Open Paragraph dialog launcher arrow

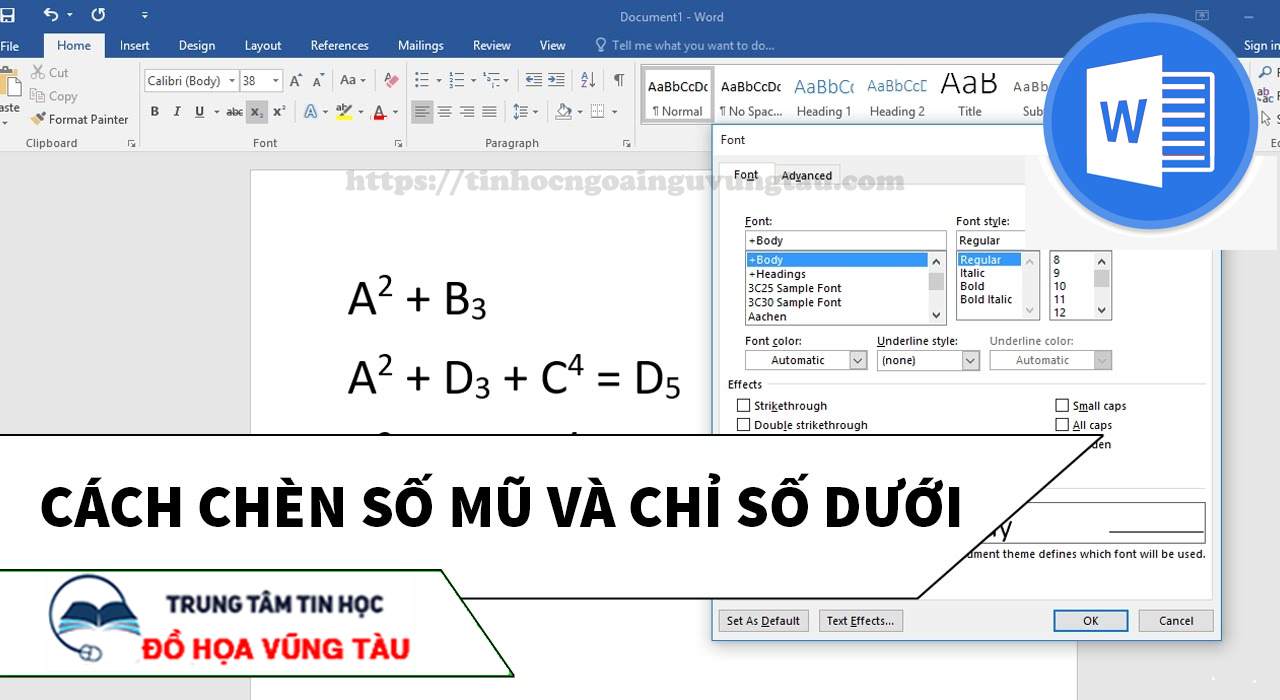(x=627, y=144)
